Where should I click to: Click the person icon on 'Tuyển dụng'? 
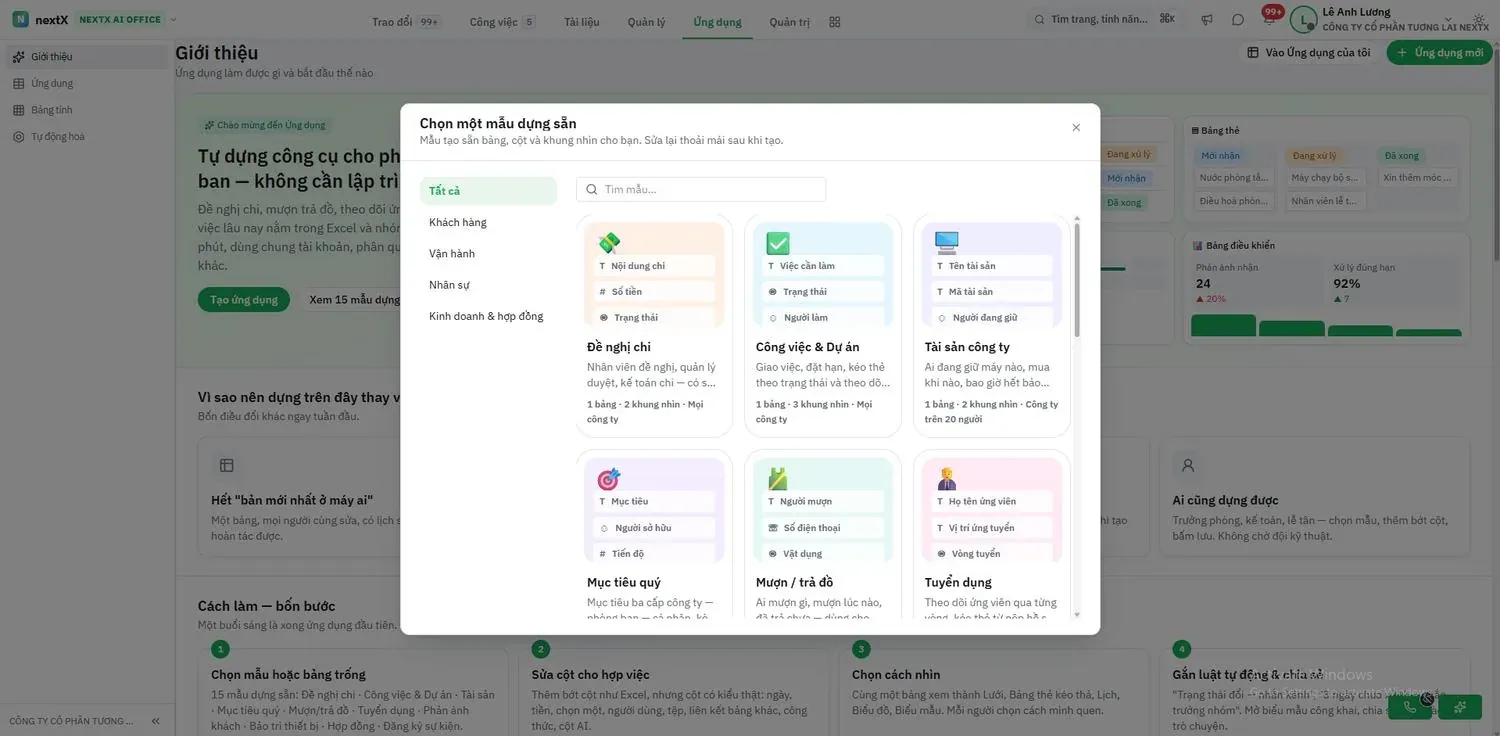coord(946,479)
